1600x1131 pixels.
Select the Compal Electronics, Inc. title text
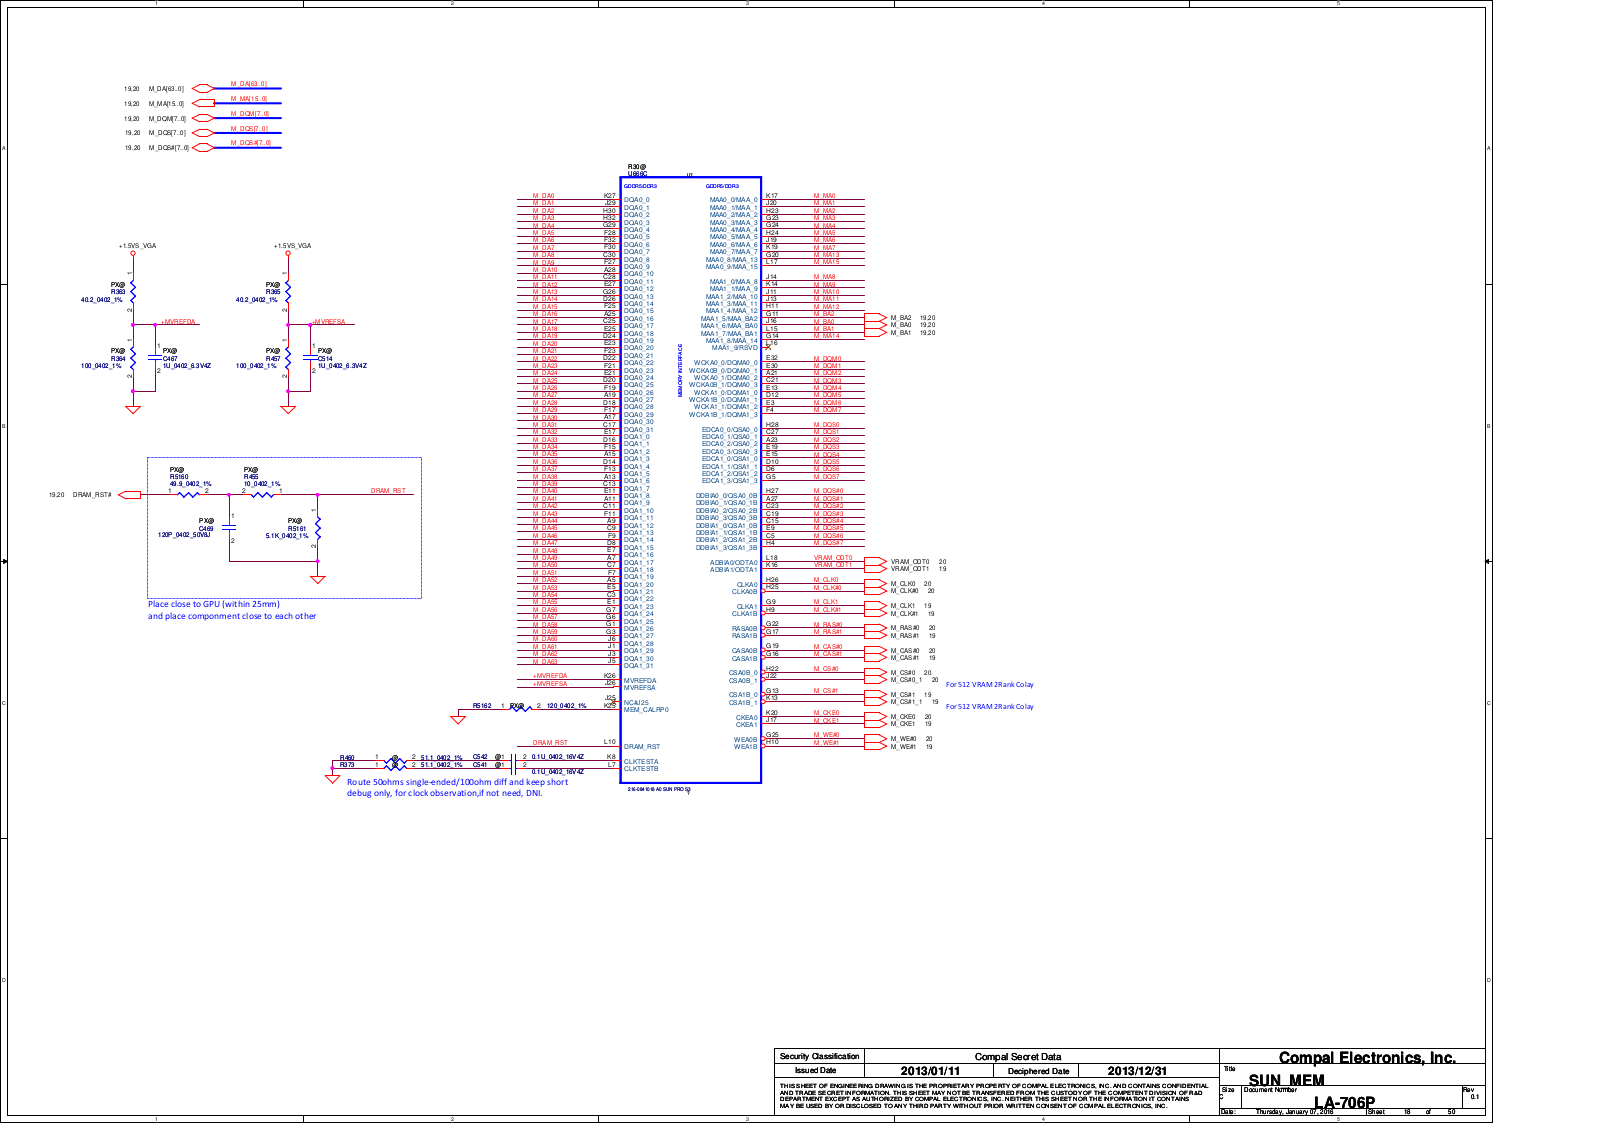1367,1058
